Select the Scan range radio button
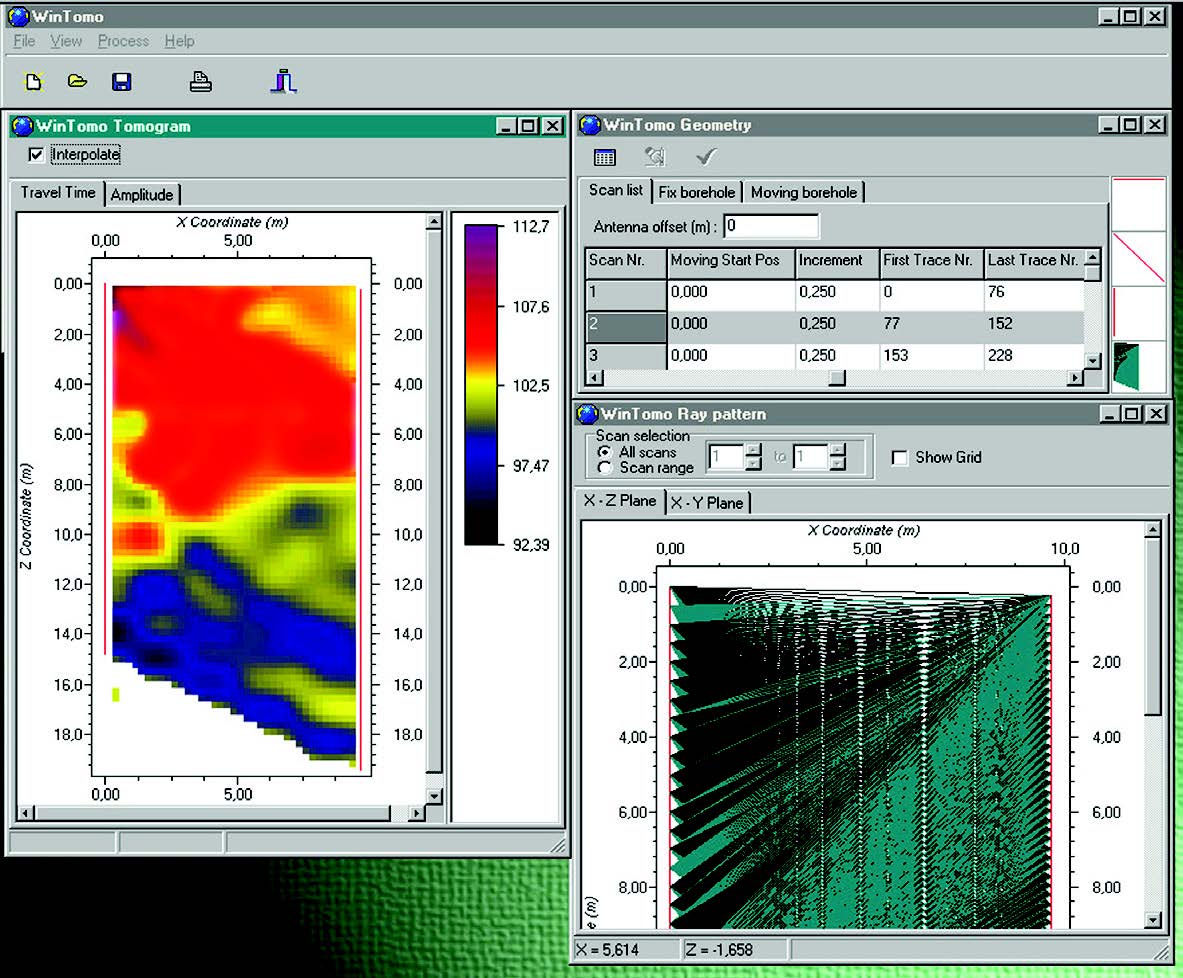This screenshot has height=978, width=1183. click(x=604, y=468)
